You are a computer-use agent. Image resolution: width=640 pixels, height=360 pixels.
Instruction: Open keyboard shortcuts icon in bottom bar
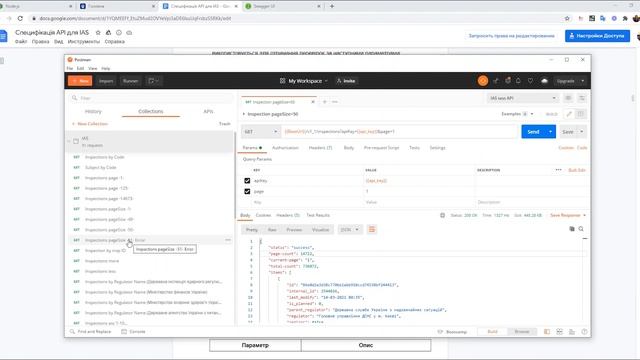click(572, 331)
